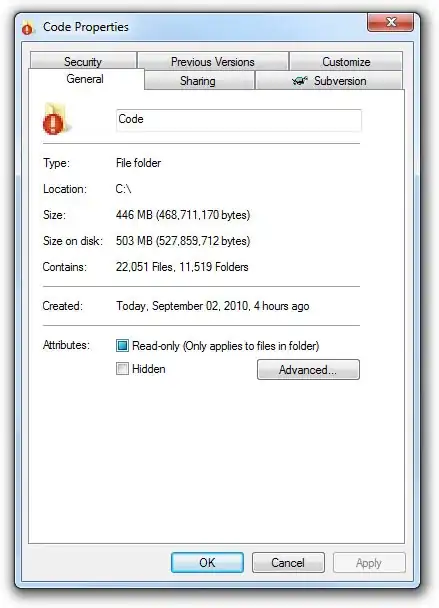Viewport: 439px width, 608px height.
Task: Click into the folder name field showing Code
Action: (239, 120)
